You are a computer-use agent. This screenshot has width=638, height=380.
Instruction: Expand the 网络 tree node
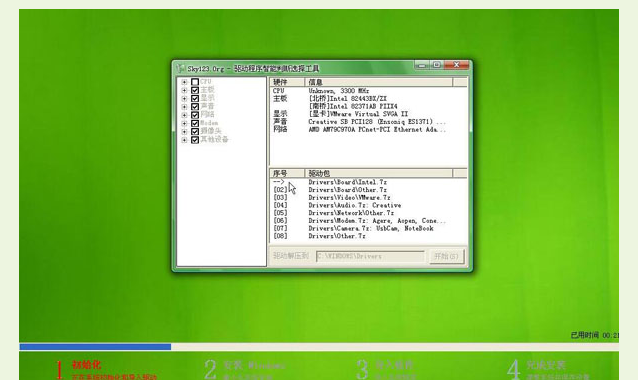184,115
